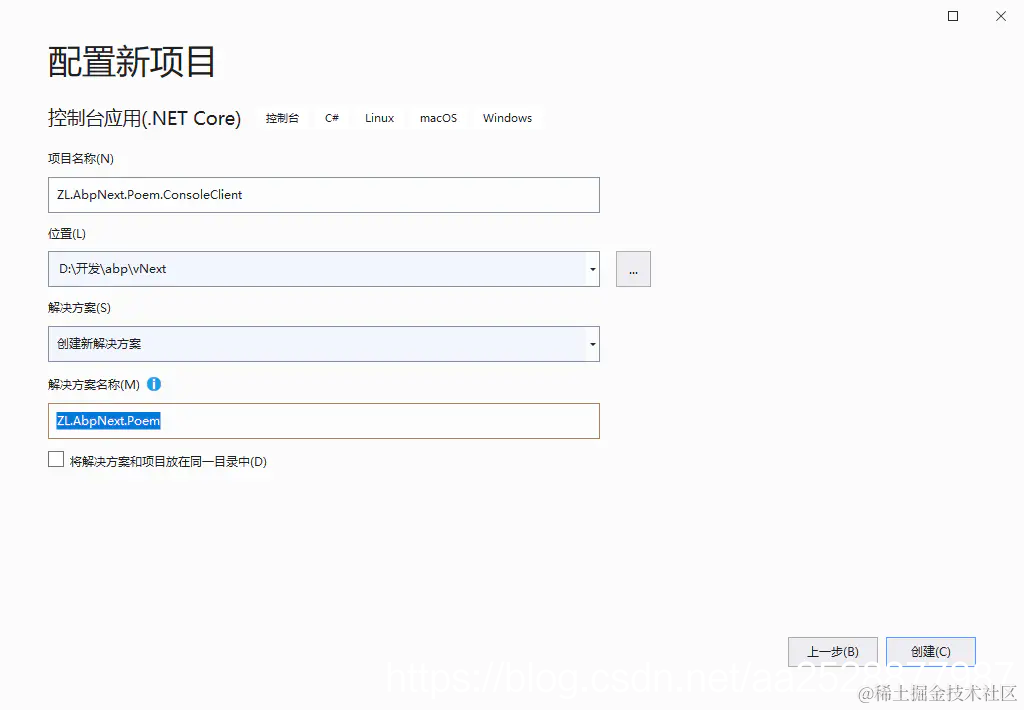Select the Linux platform tag
Screen dimensions: 1024x710
379,117
